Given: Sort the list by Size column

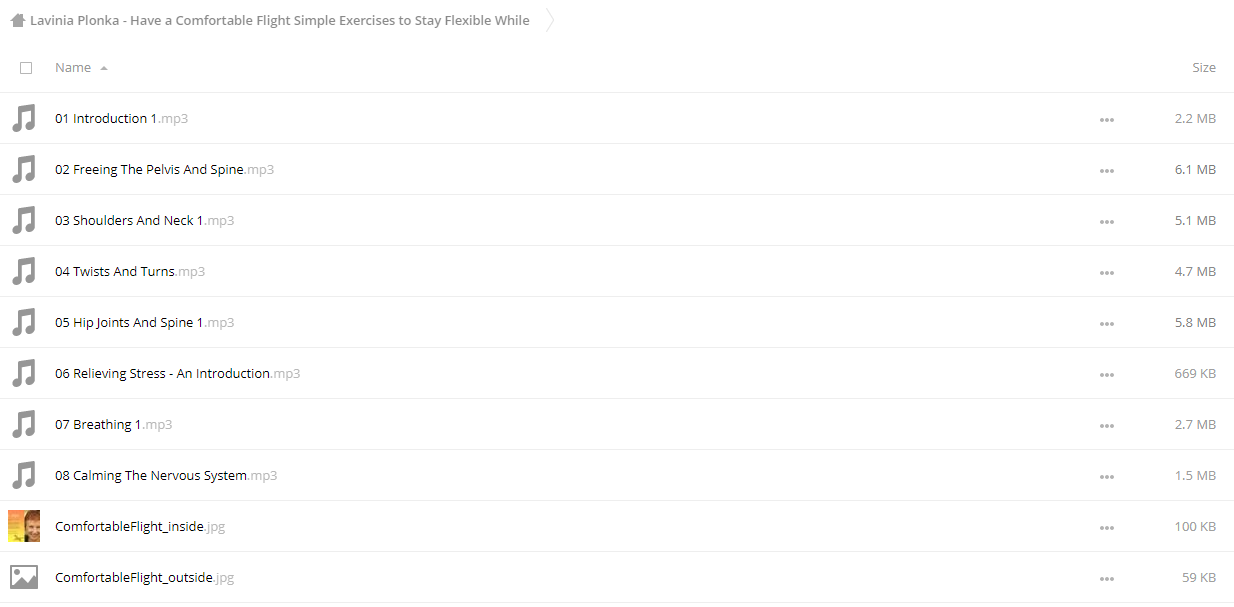Looking at the screenshot, I should pos(1204,68).
